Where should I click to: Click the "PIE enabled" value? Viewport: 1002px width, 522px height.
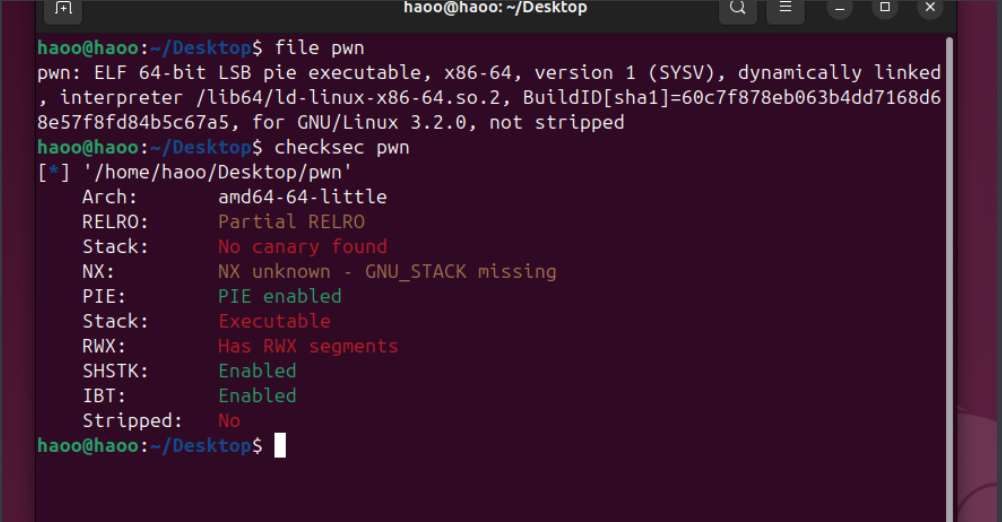click(x=280, y=297)
